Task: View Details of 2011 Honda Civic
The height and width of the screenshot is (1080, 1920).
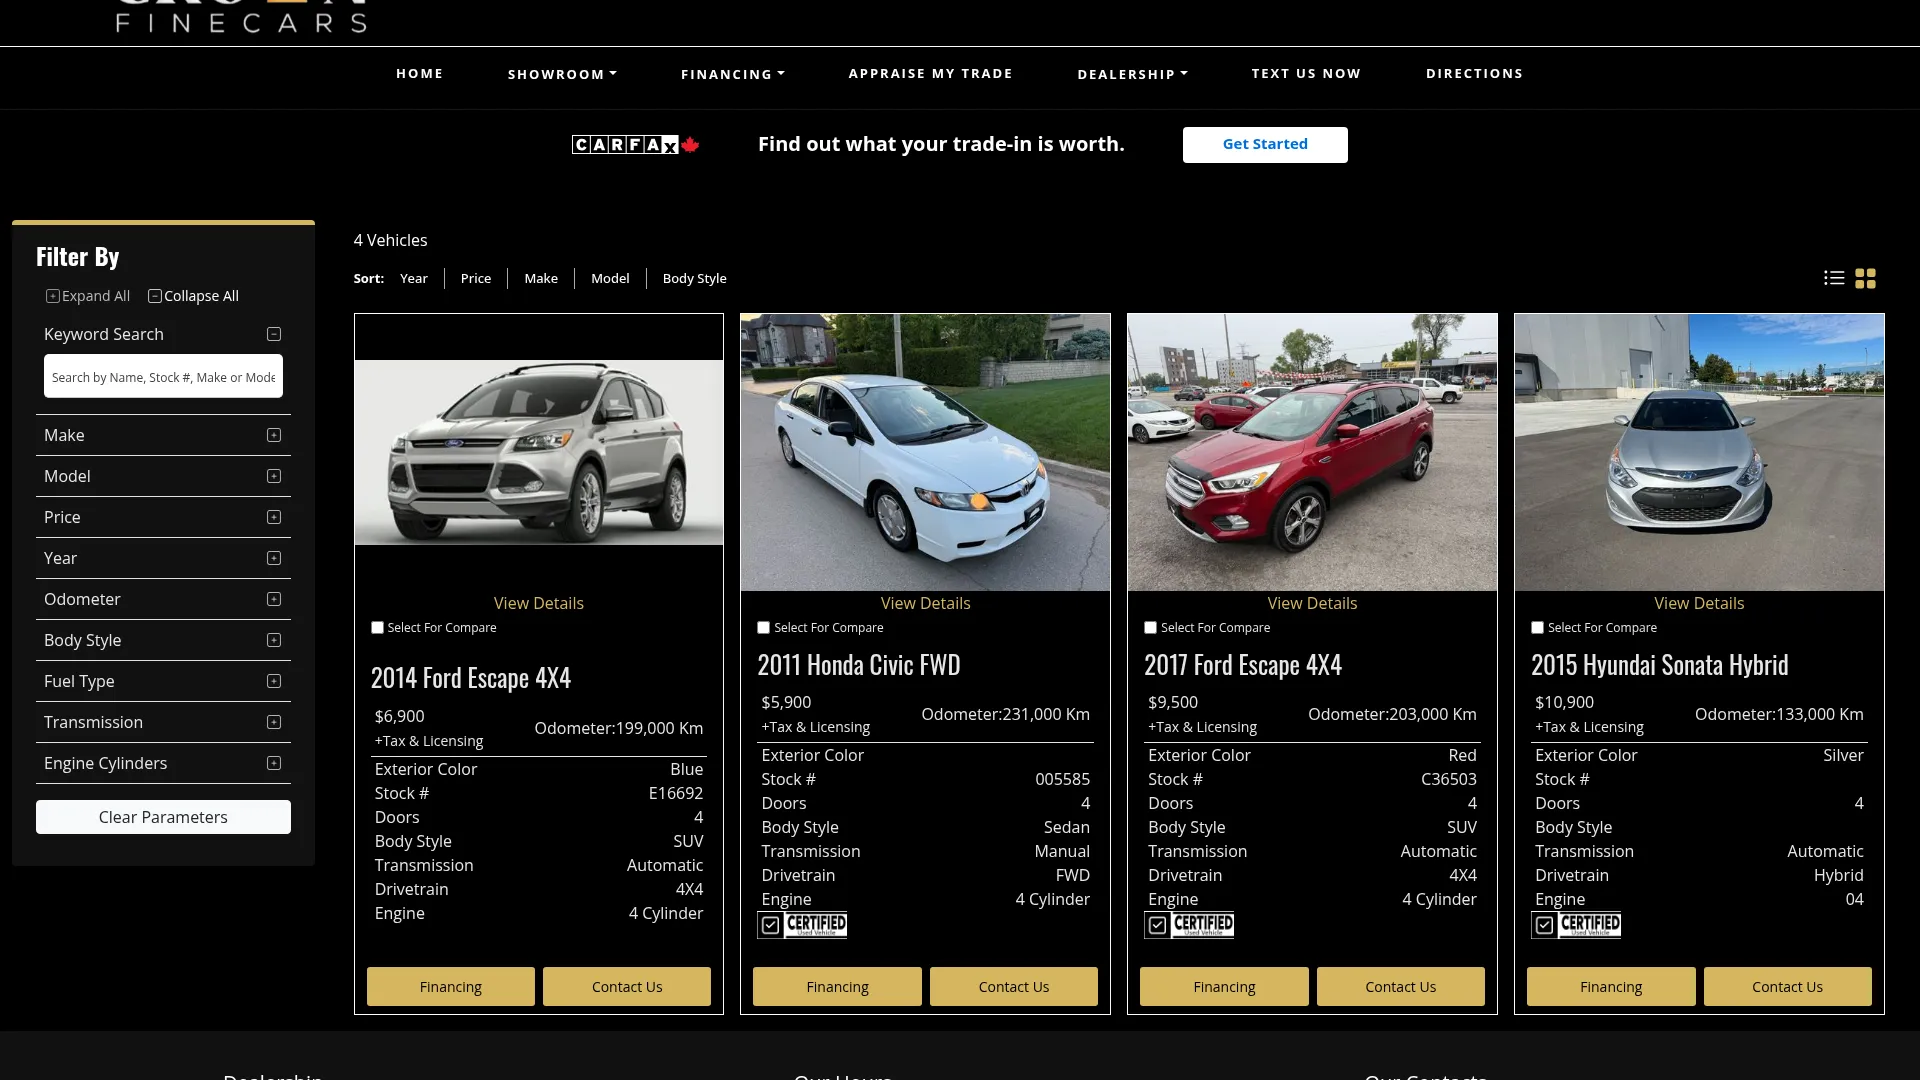Action: 926,604
